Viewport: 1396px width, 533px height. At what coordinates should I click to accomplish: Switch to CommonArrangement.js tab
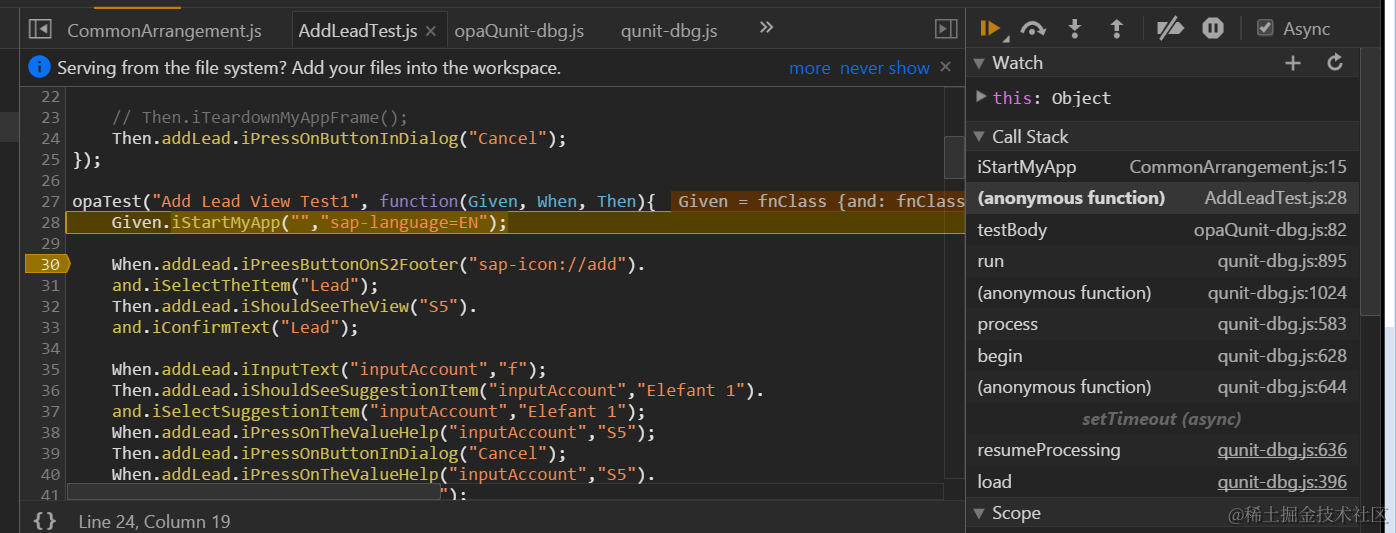coord(164,31)
